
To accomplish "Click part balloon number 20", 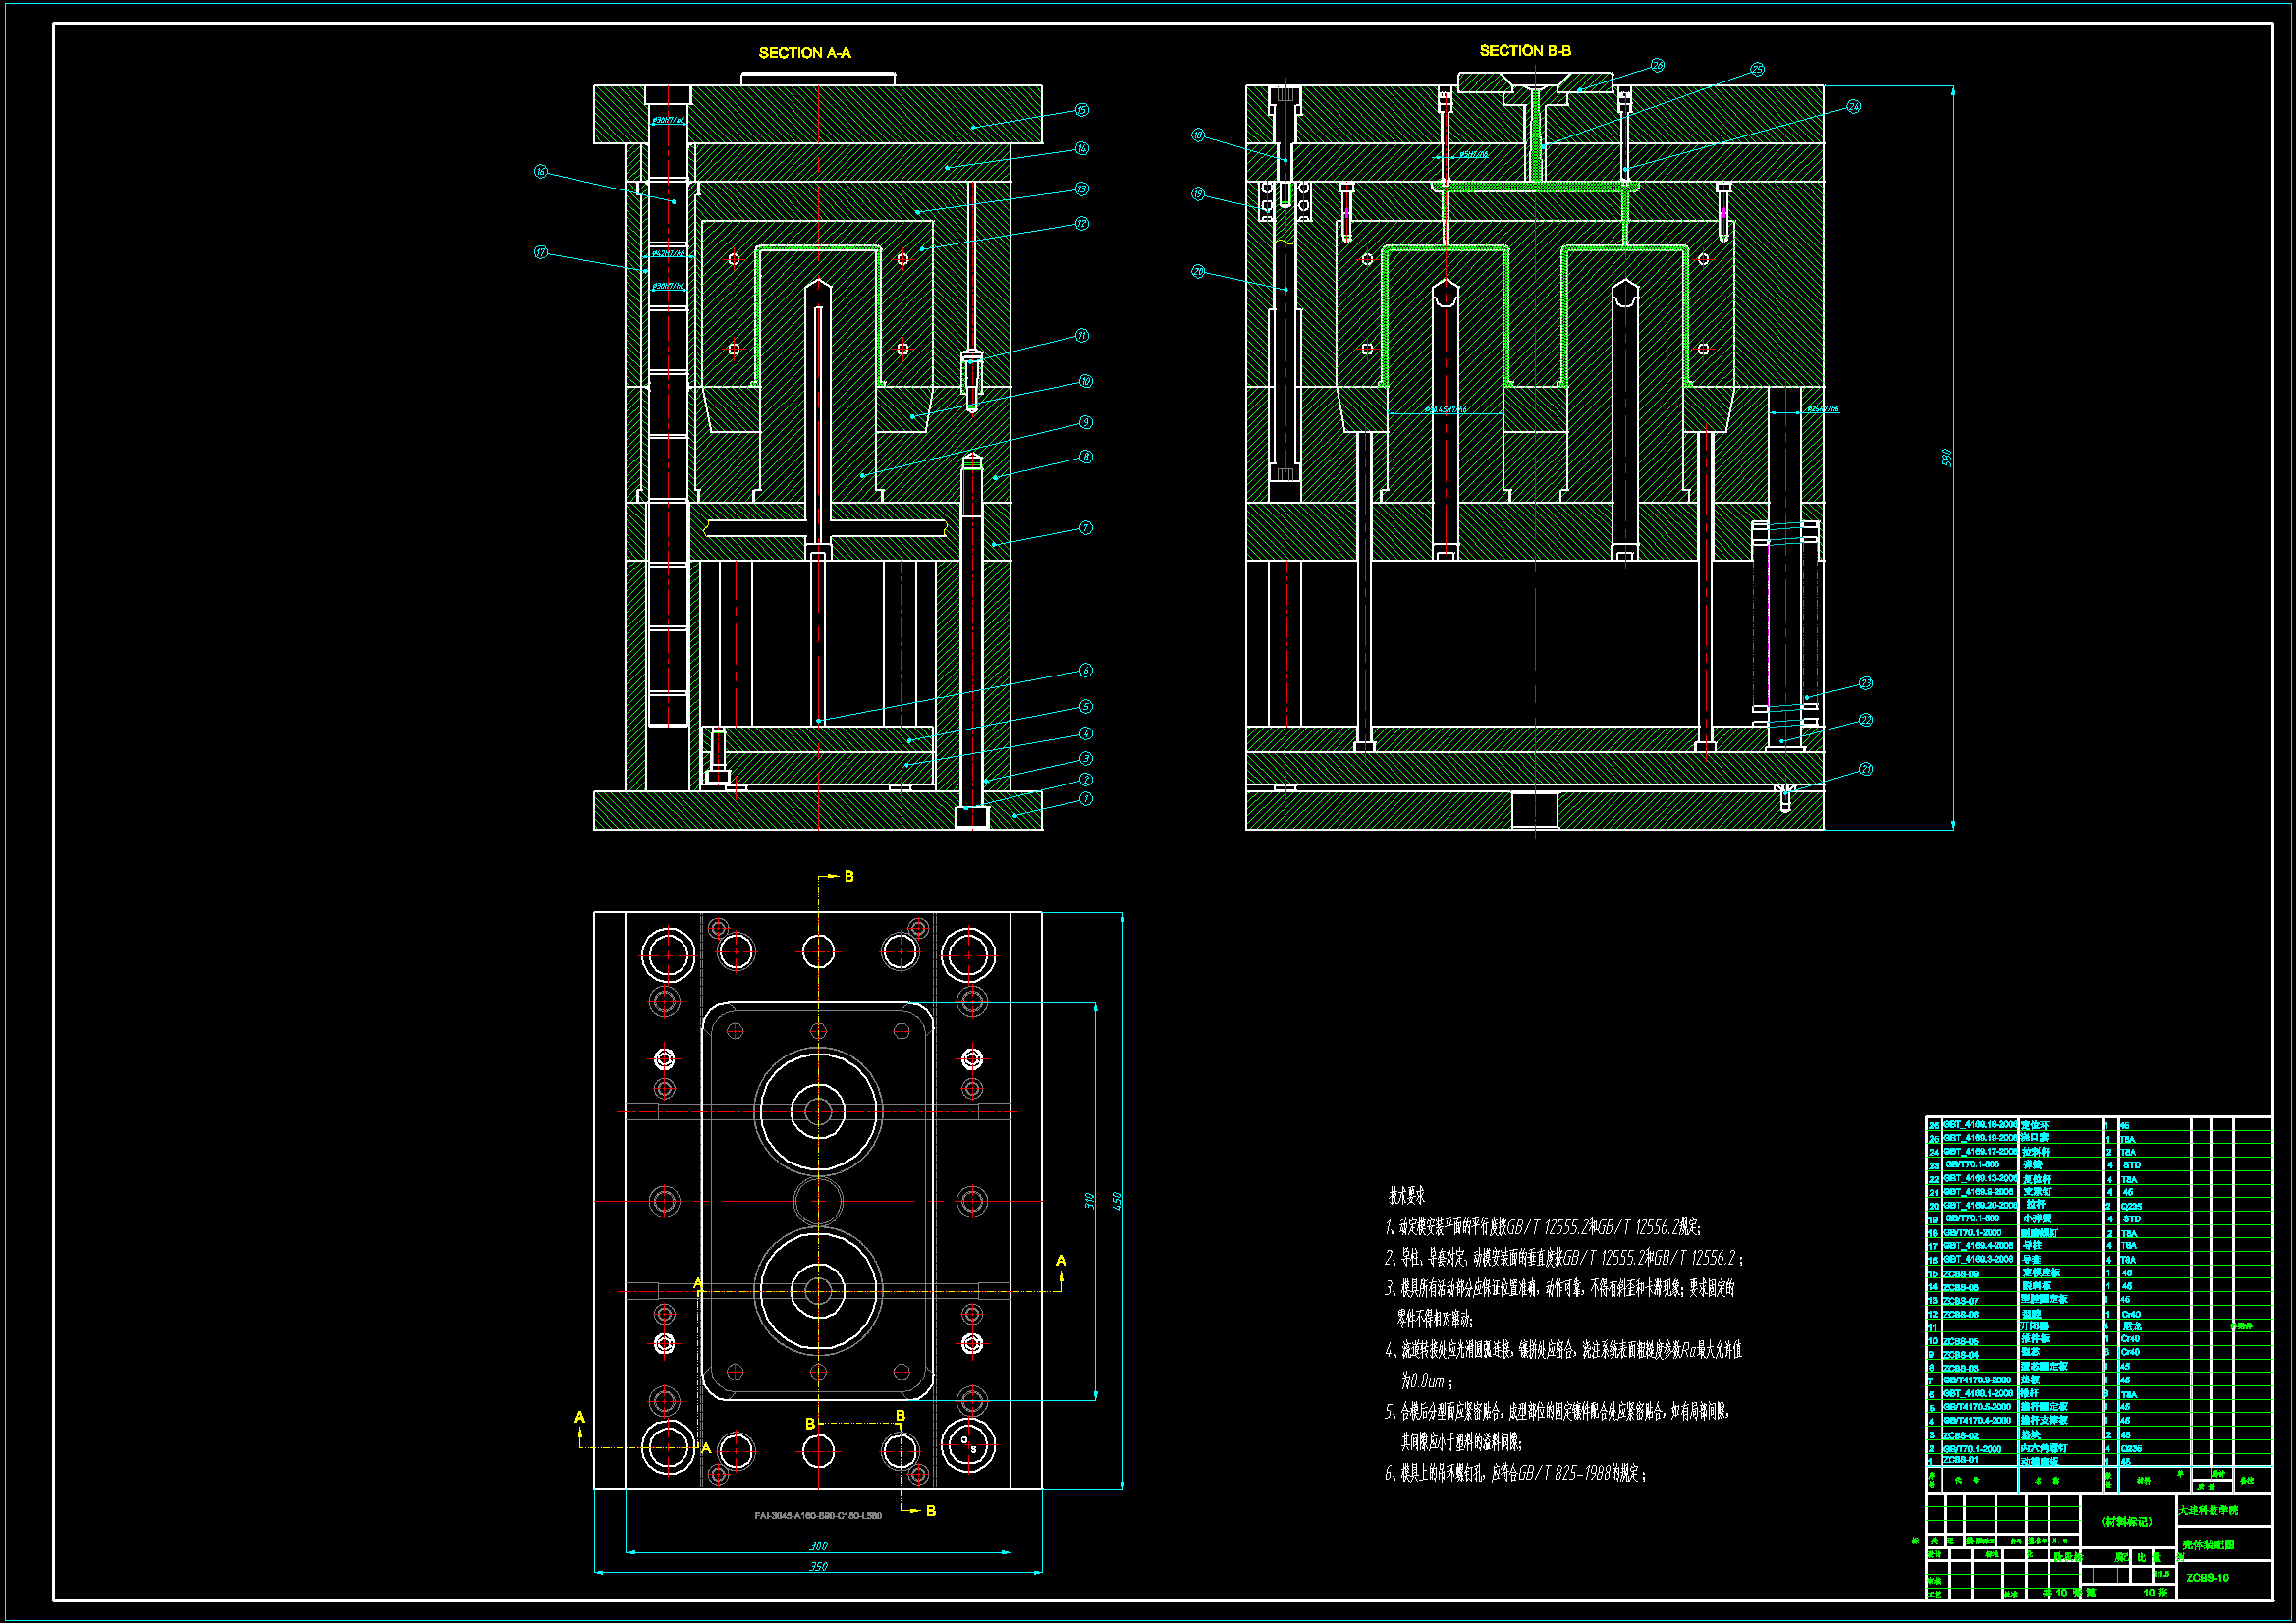I will 1198,272.
